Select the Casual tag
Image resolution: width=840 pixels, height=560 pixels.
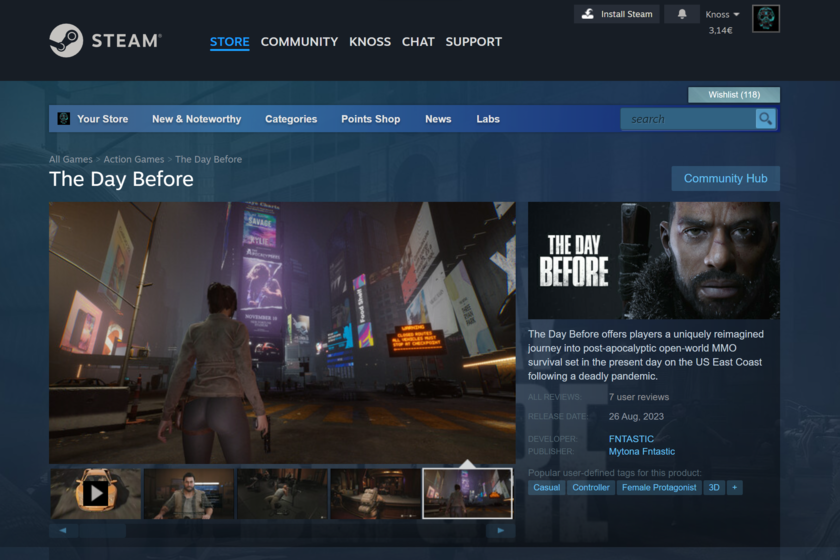click(x=546, y=487)
